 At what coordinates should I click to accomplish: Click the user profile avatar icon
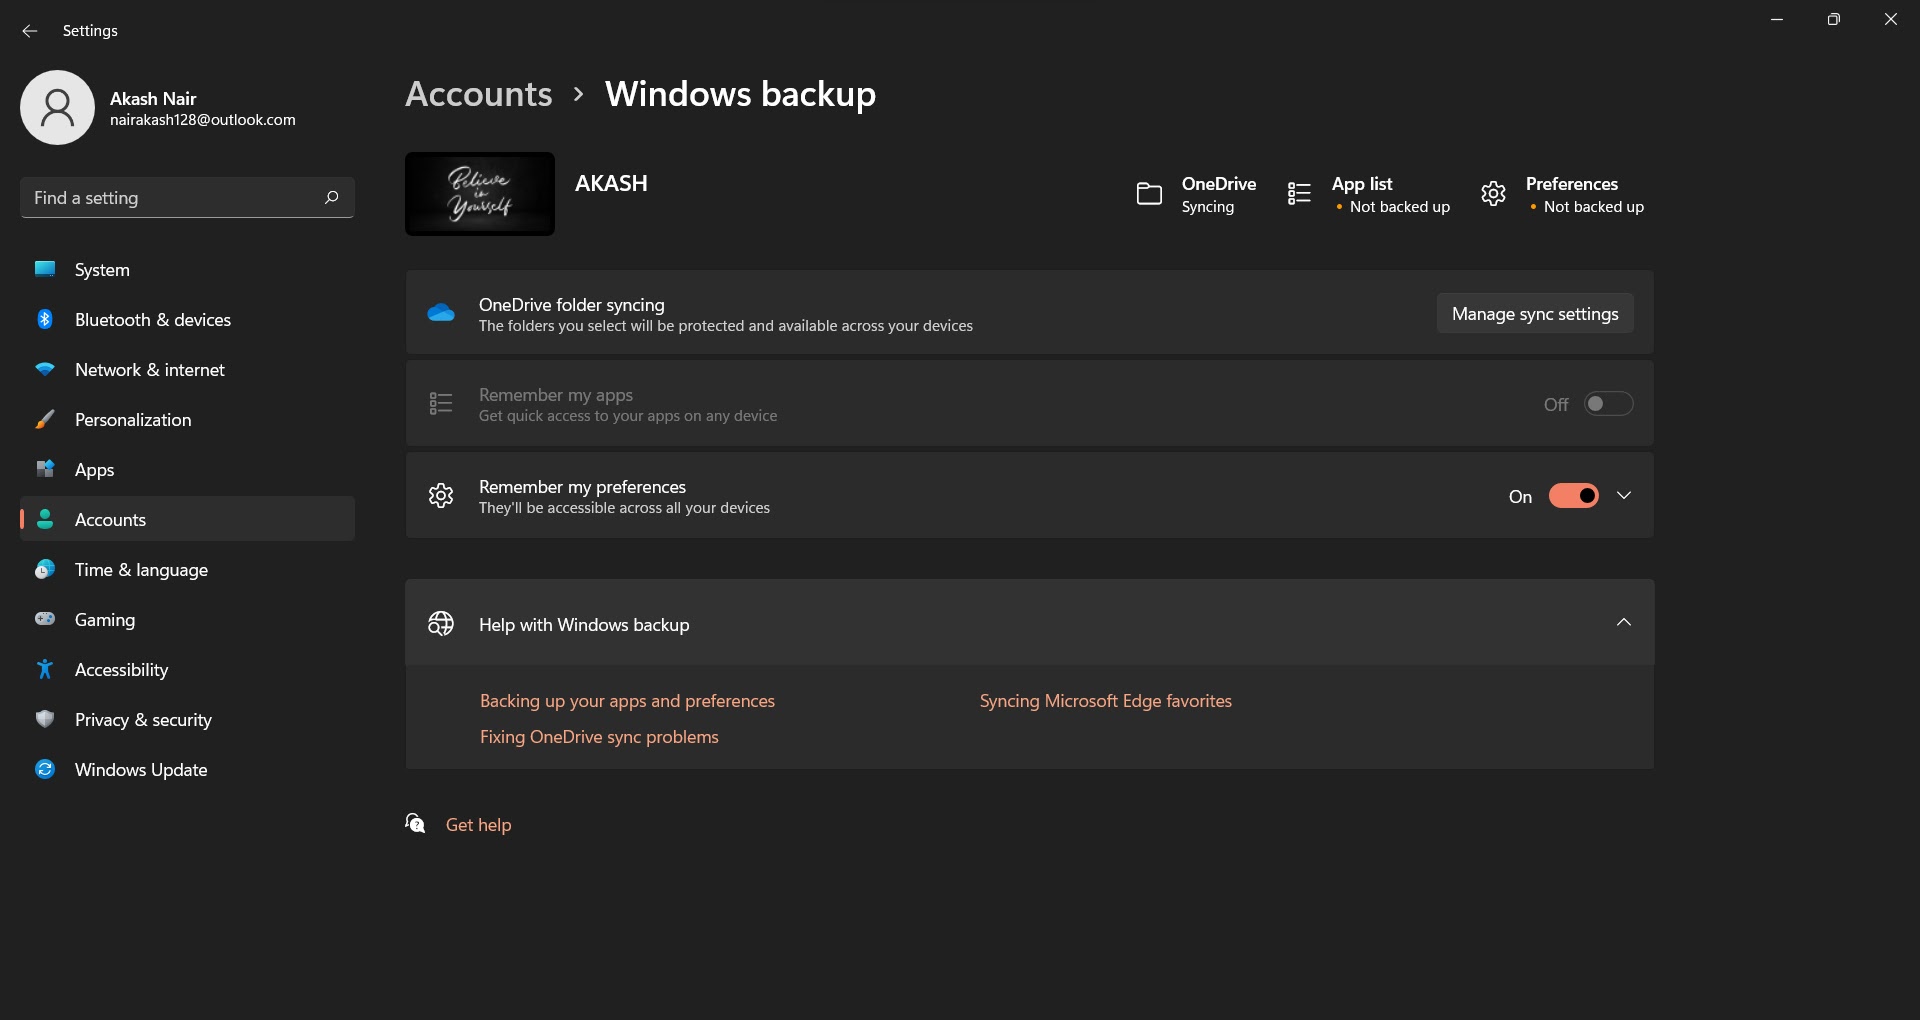(57, 107)
